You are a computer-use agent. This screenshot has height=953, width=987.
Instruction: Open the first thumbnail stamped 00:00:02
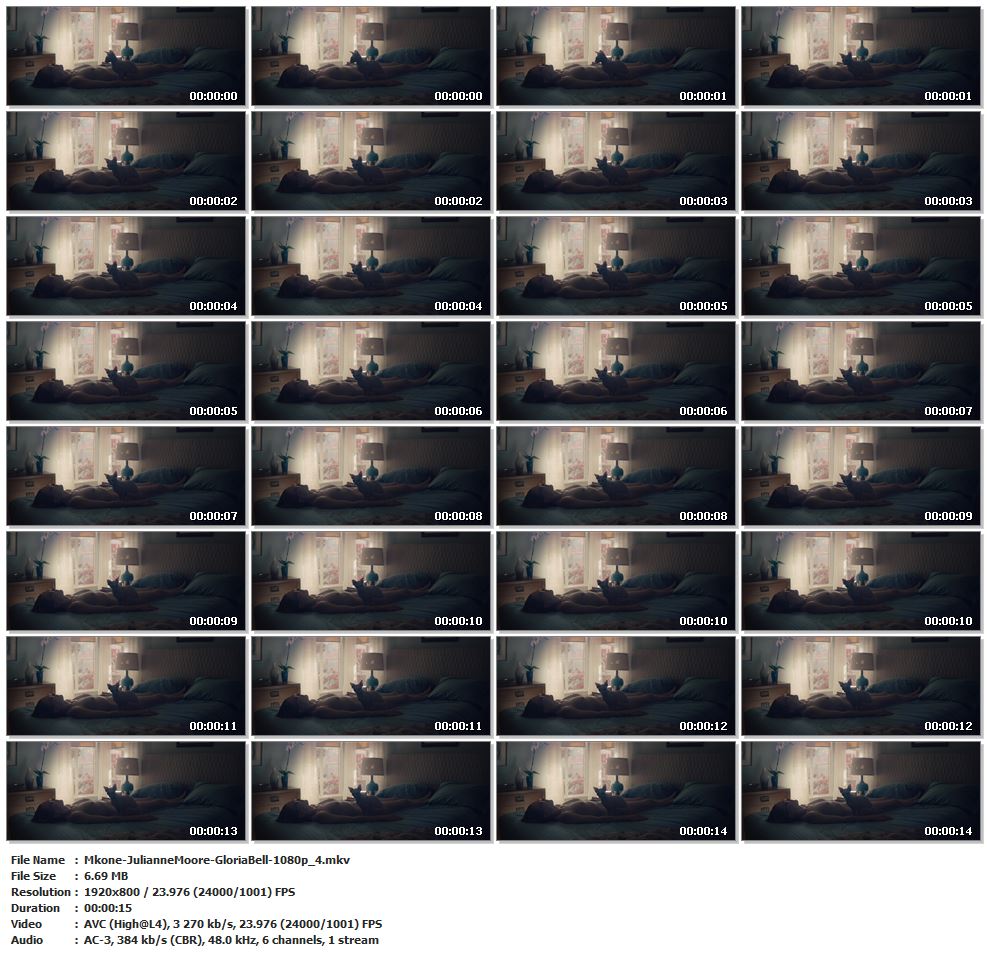126,161
